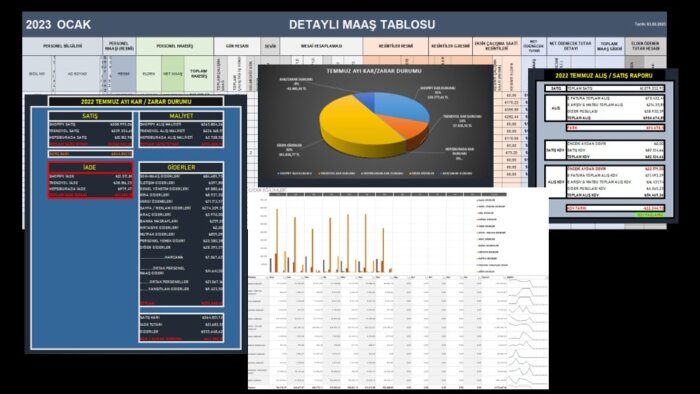Click the MESAİ HESAPLAMASI header cell
The image size is (700, 394).
coord(321,46)
